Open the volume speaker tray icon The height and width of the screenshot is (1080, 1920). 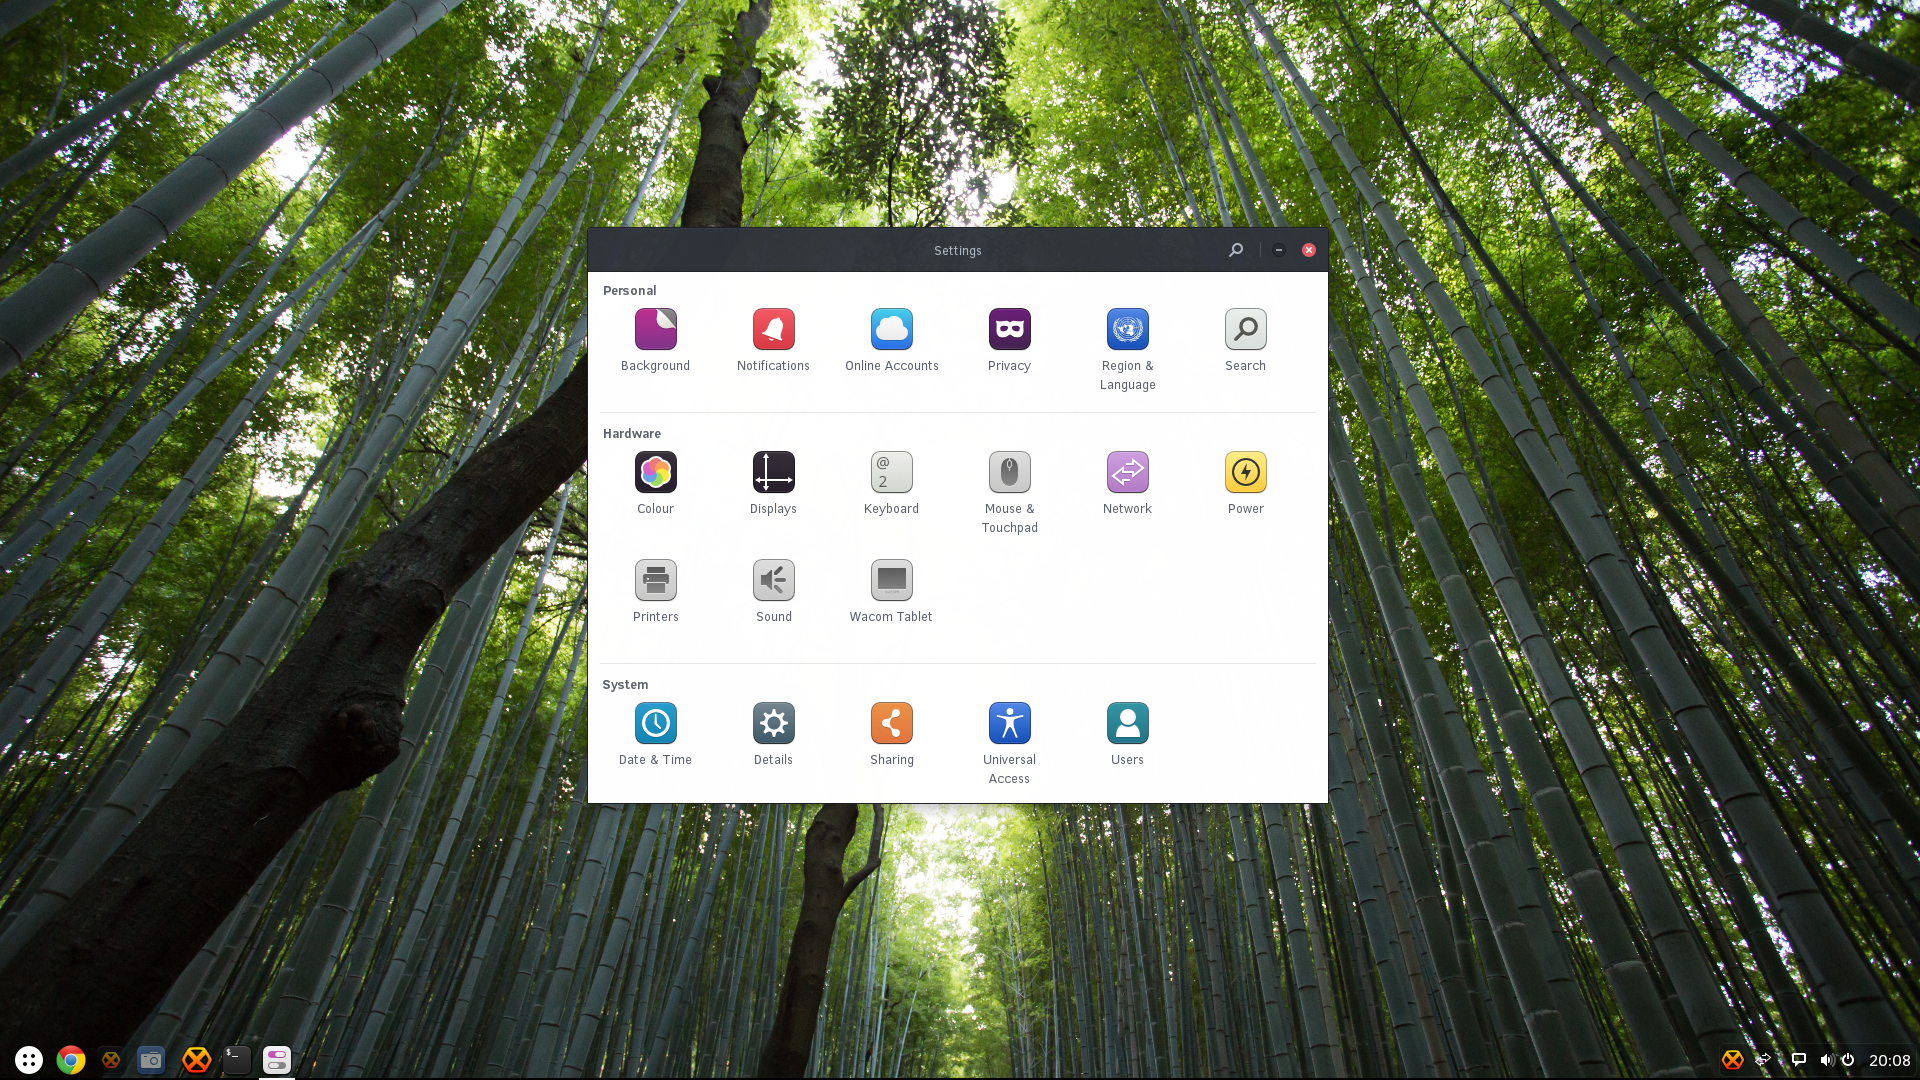[1827, 1060]
